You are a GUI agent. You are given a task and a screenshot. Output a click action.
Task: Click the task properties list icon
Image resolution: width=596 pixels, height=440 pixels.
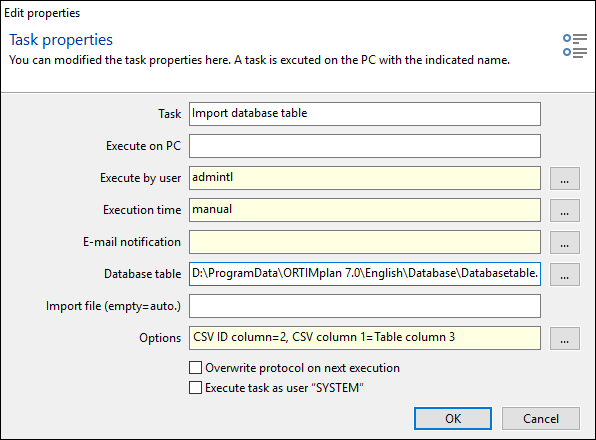pos(575,46)
